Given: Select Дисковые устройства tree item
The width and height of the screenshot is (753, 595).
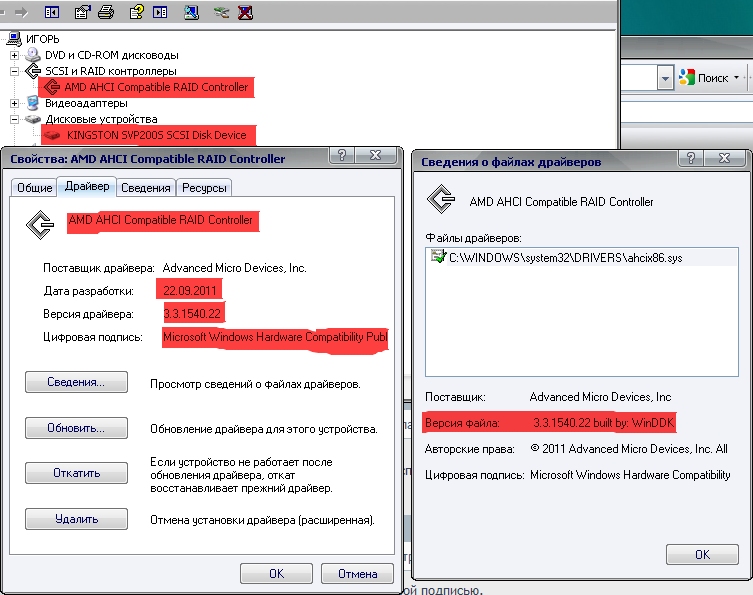Looking at the screenshot, I should [x=101, y=119].
